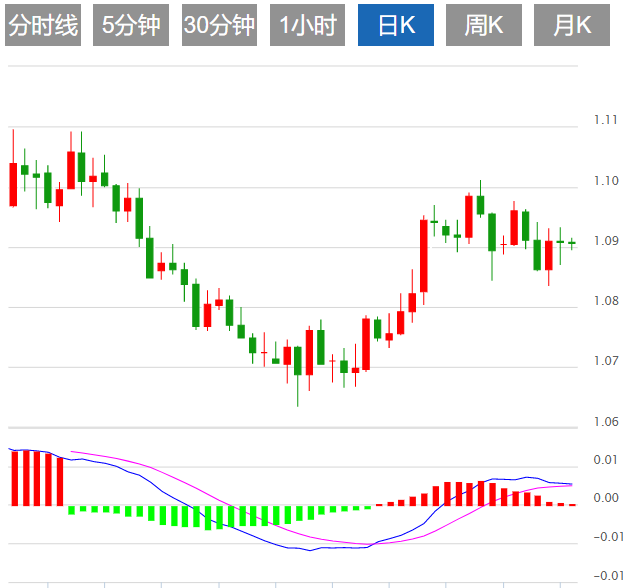632x588 pixels.
Task: Click the first red MACD histogram bar
Action: tap(15, 478)
